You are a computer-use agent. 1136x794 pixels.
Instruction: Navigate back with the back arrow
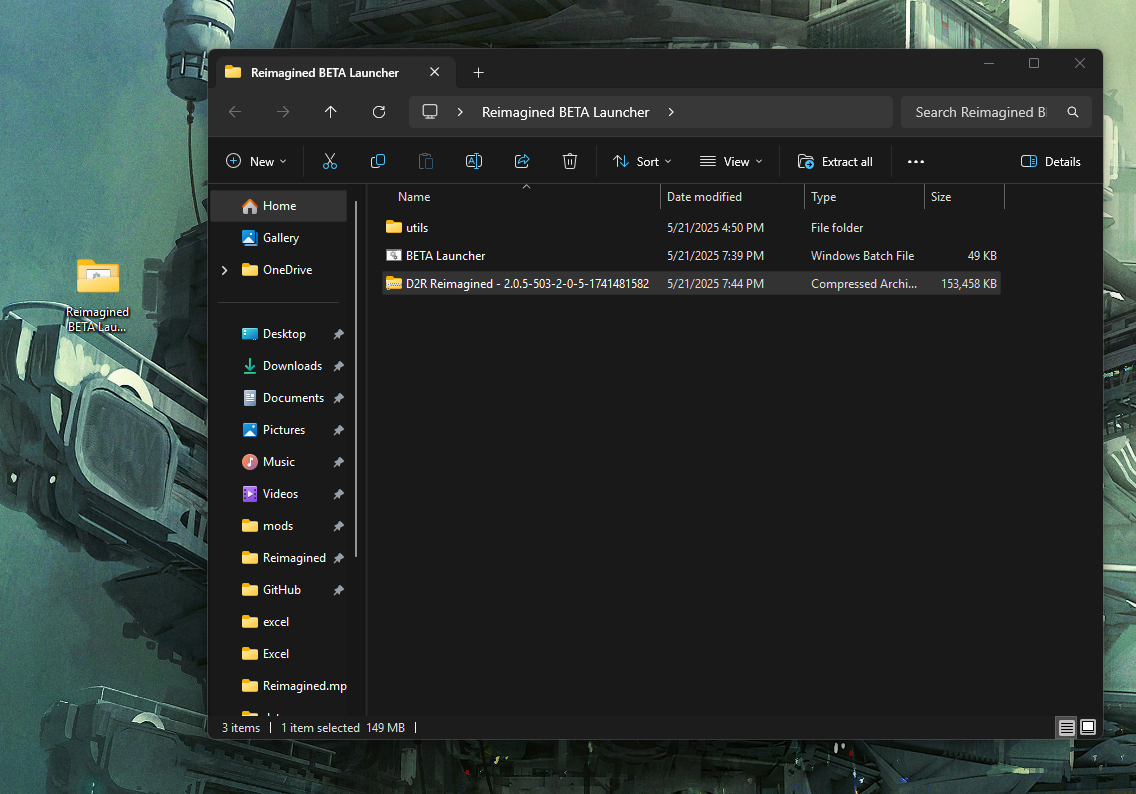(x=235, y=112)
